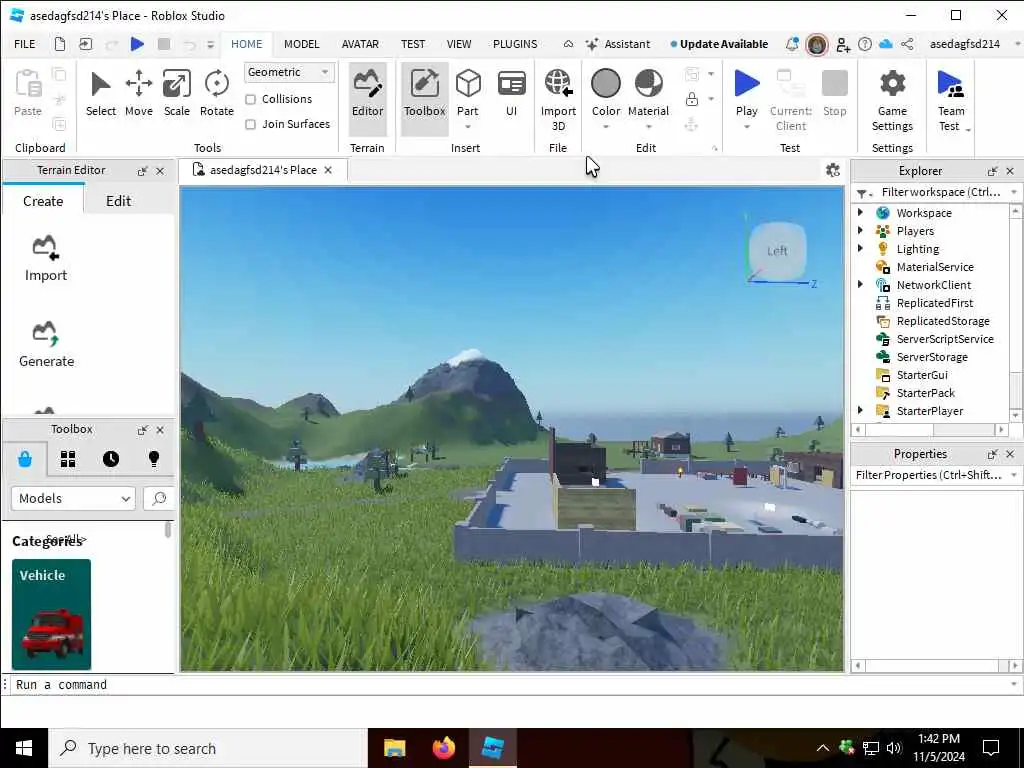Click the Toolbox search magnifier button
This screenshot has width=1024, height=768.
(159, 499)
